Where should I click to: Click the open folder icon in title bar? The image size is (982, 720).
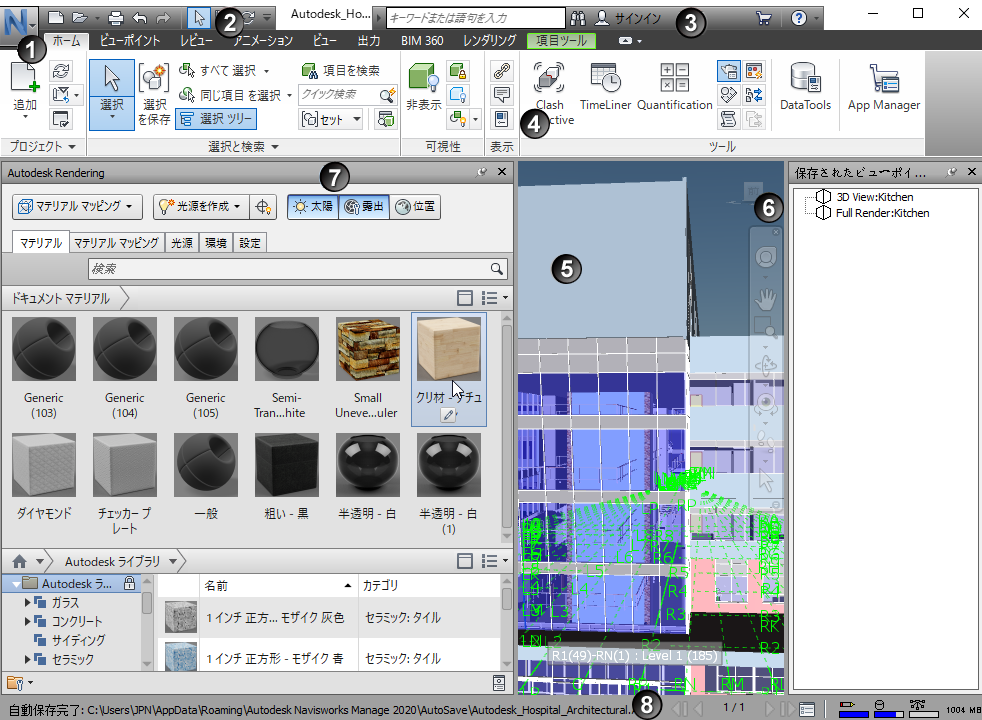point(79,18)
